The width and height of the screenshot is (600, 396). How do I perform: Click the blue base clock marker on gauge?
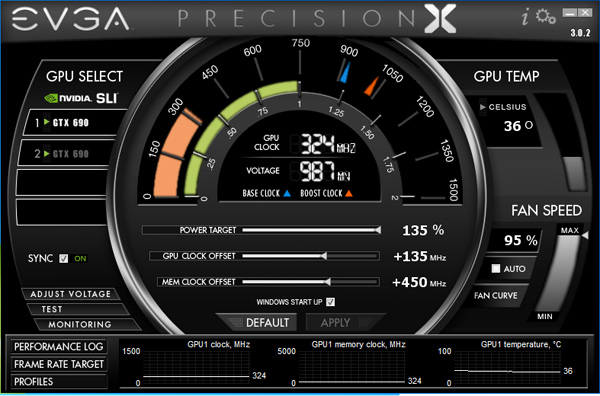(344, 73)
